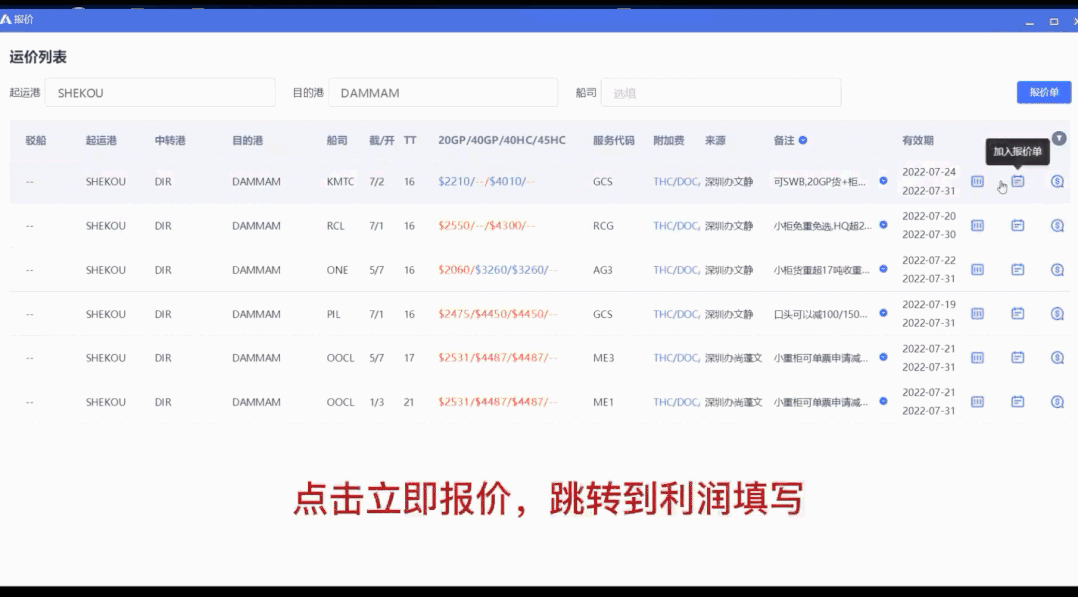Screen dimensions: 1078x597
Task: Click the container details icon on the KMTC row
Action: (977, 181)
